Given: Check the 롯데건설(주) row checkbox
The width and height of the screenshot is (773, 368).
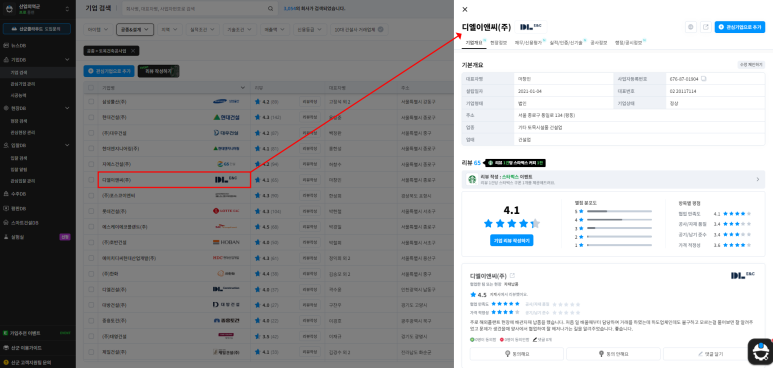Looking at the screenshot, I should [90, 211].
